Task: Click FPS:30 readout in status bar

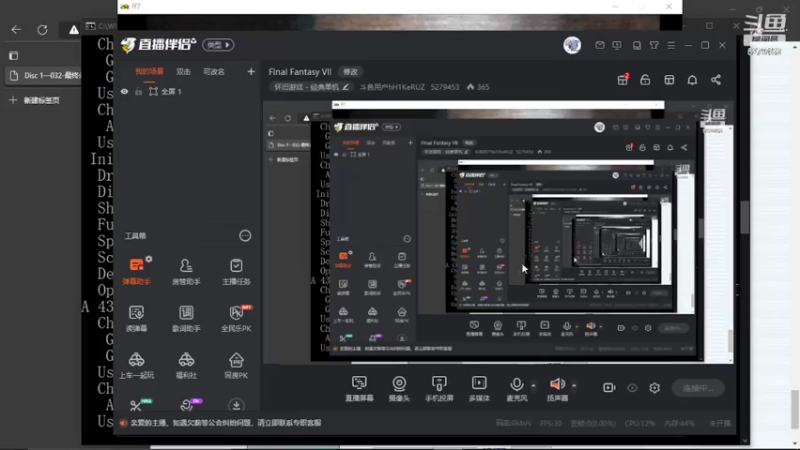Action: pyautogui.click(x=551, y=423)
